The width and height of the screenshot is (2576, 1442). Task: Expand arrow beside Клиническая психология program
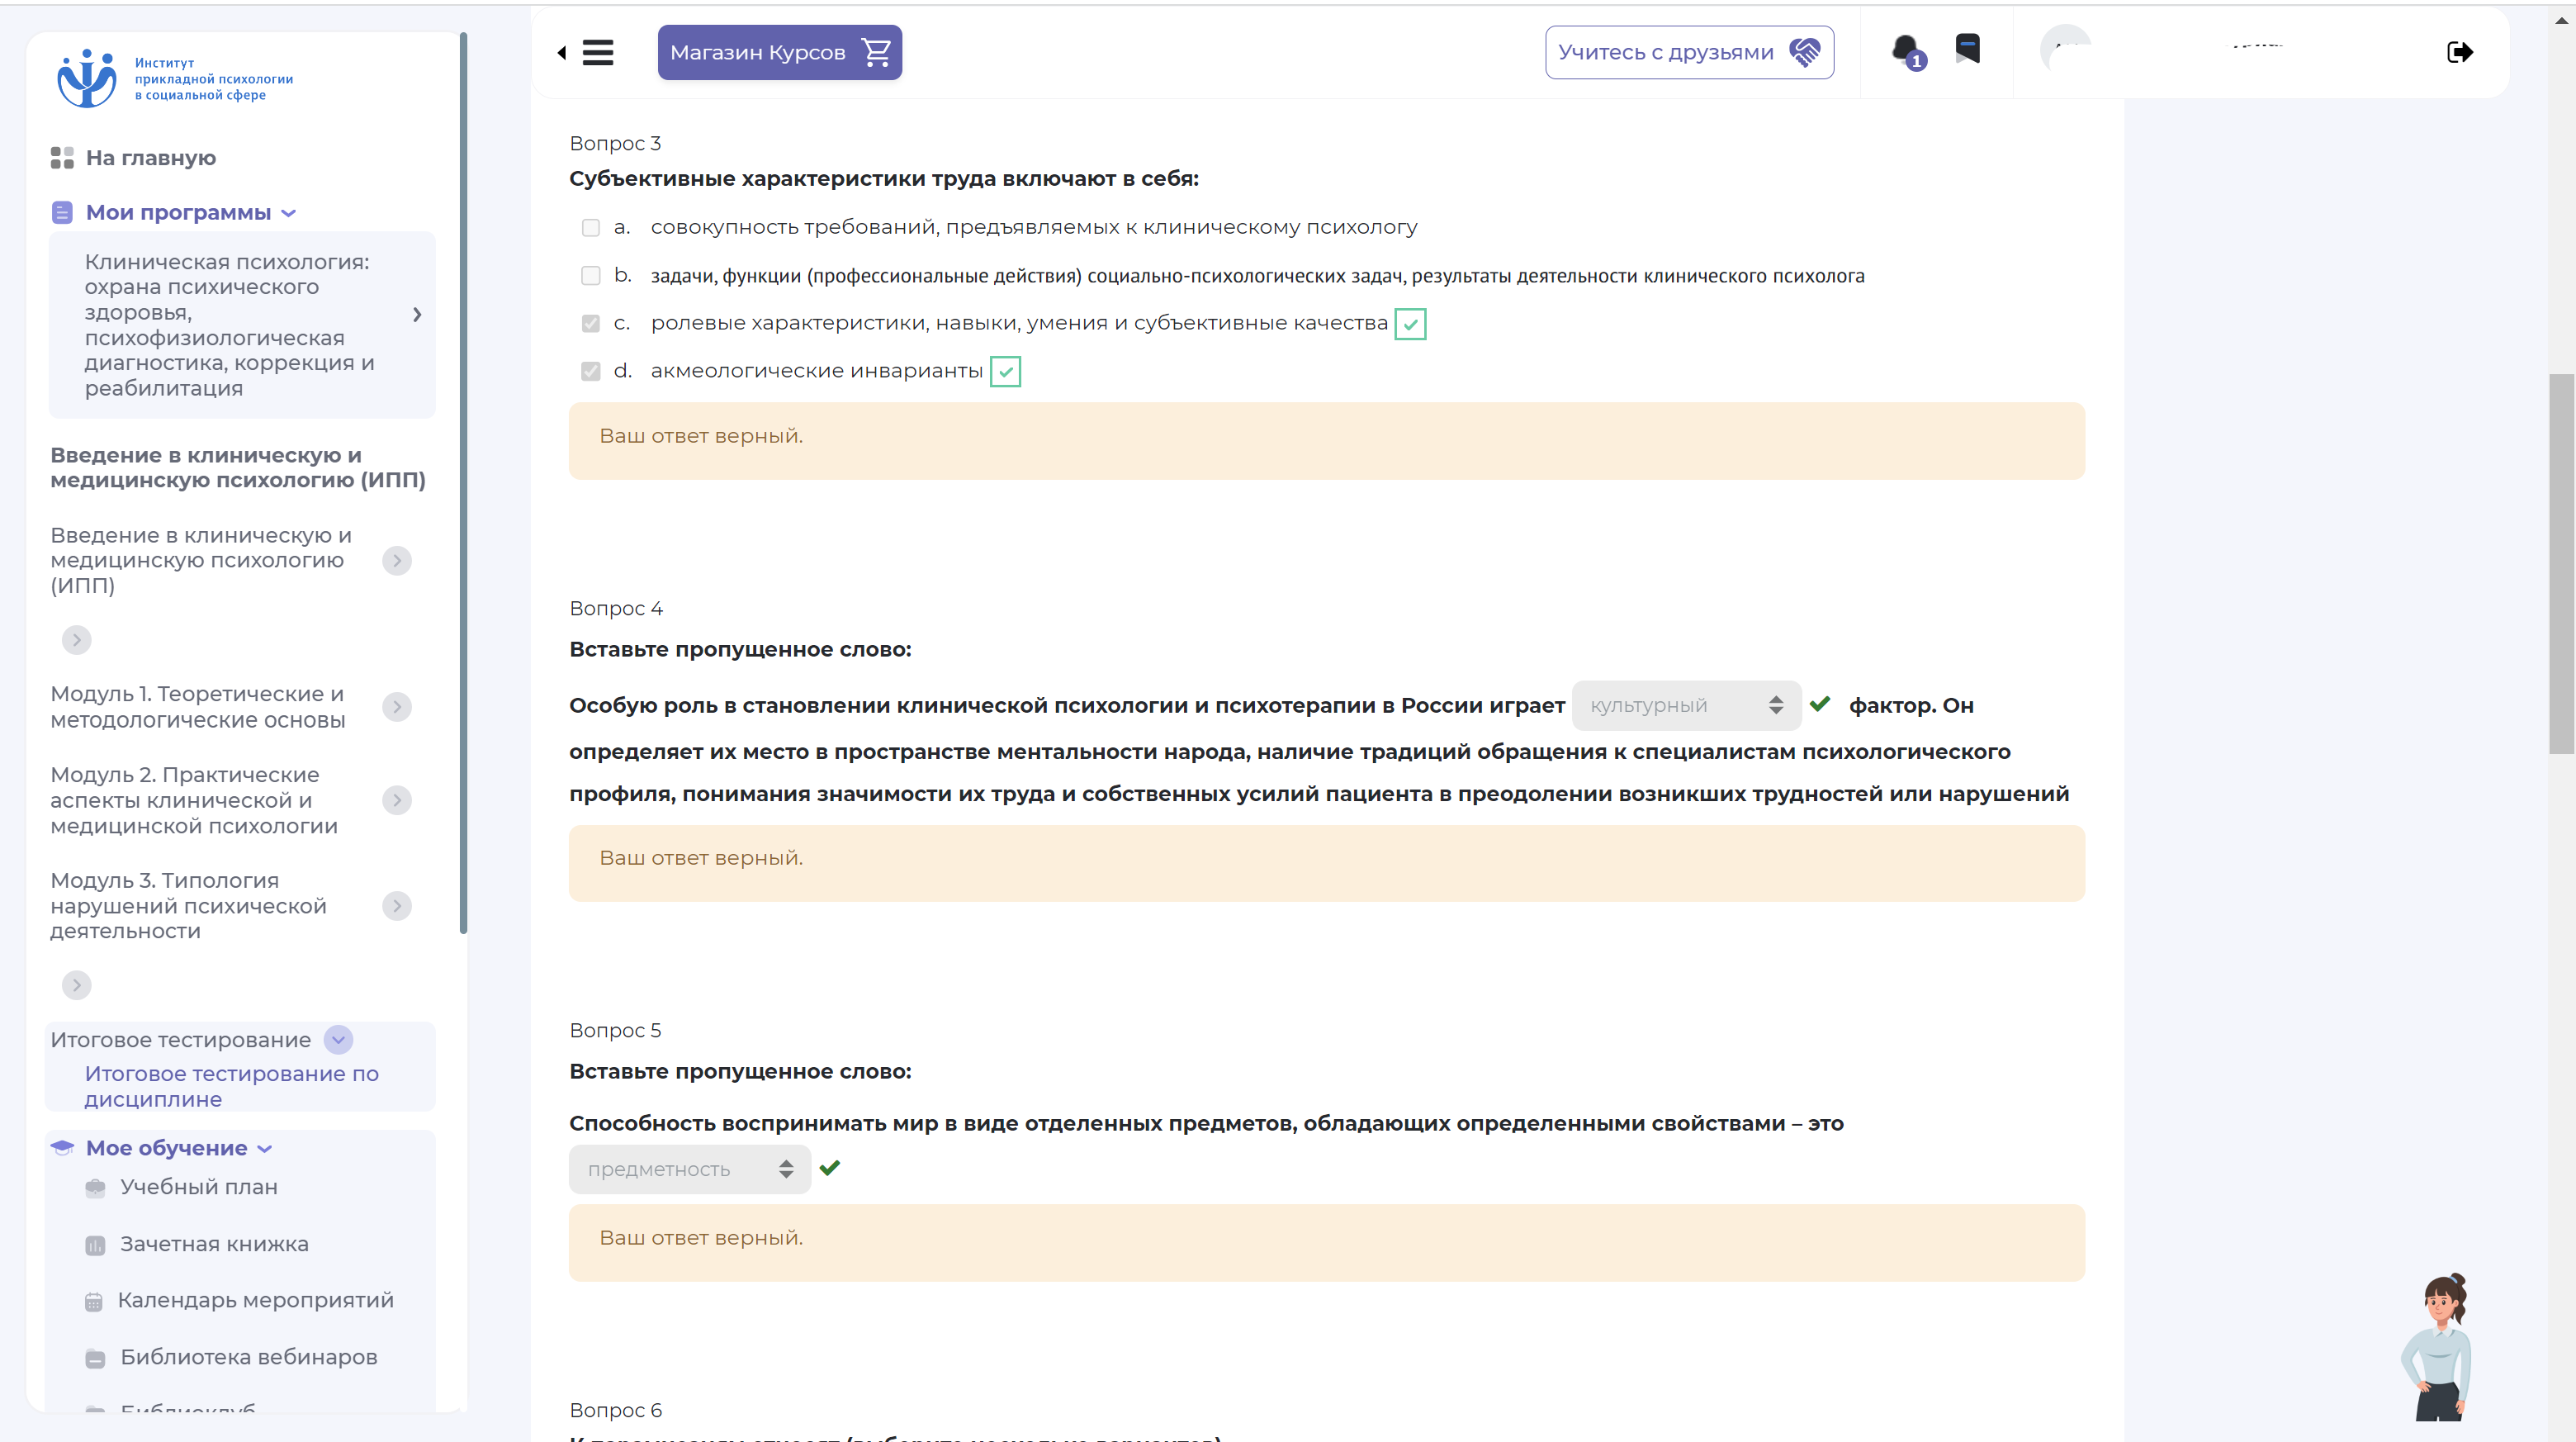pyautogui.click(x=417, y=315)
